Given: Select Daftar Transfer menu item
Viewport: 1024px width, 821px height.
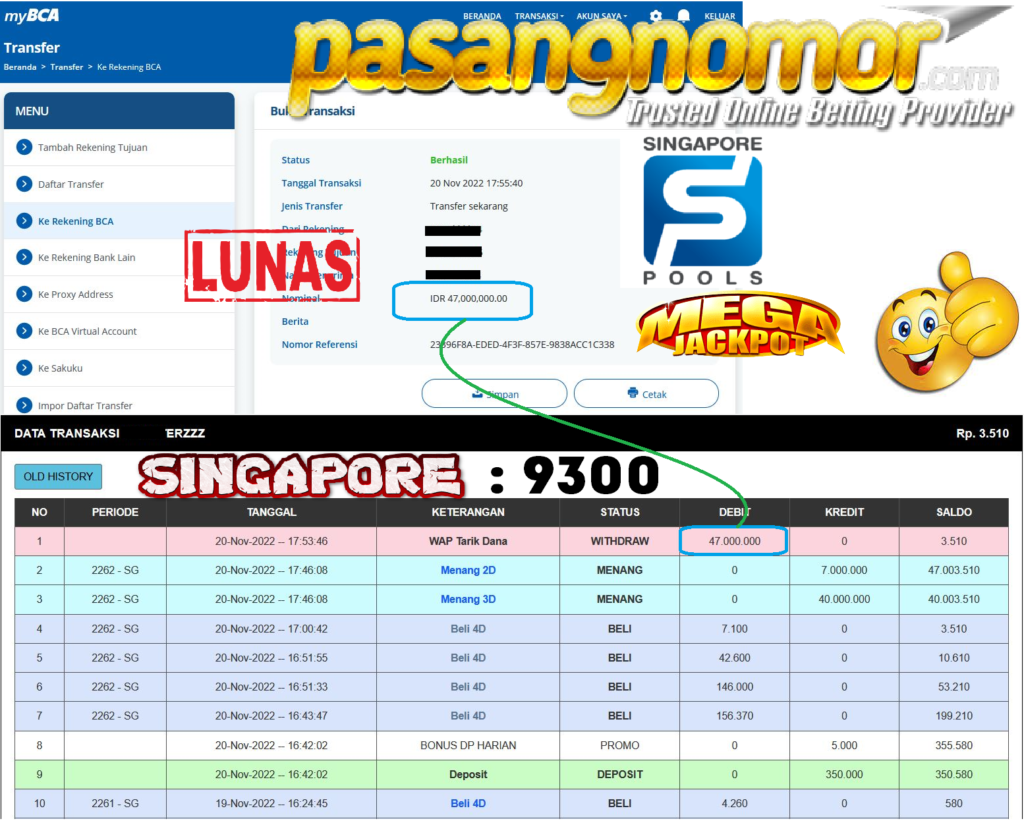Looking at the screenshot, I should [x=119, y=184].
